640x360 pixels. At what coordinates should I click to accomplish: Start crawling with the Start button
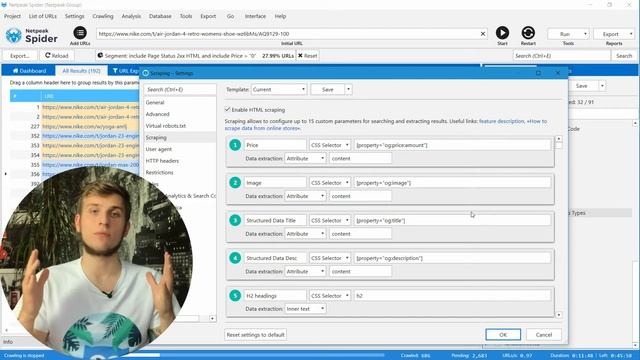(x=502, y=33)
